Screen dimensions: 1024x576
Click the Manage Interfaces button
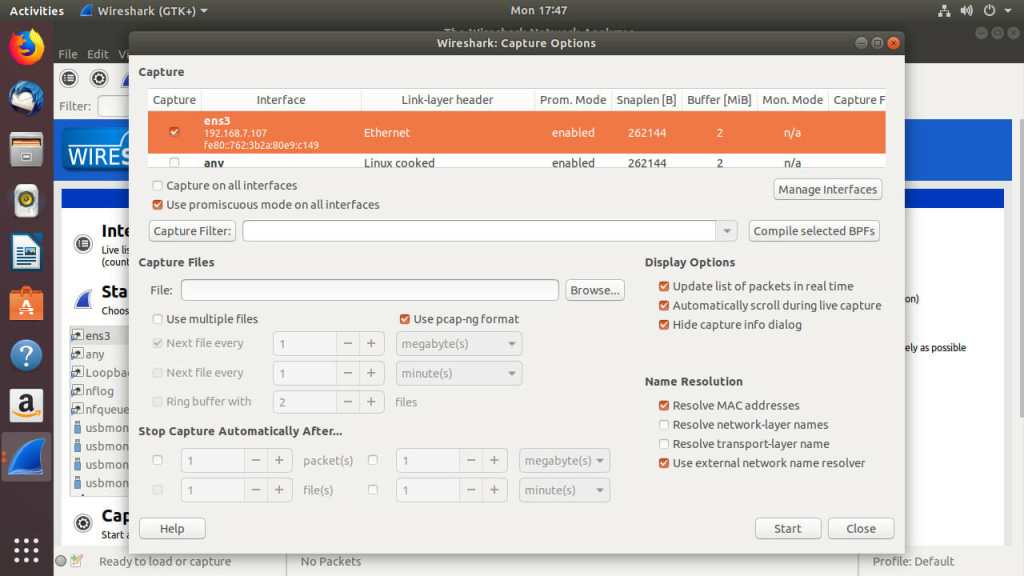[x=827, y=189]
